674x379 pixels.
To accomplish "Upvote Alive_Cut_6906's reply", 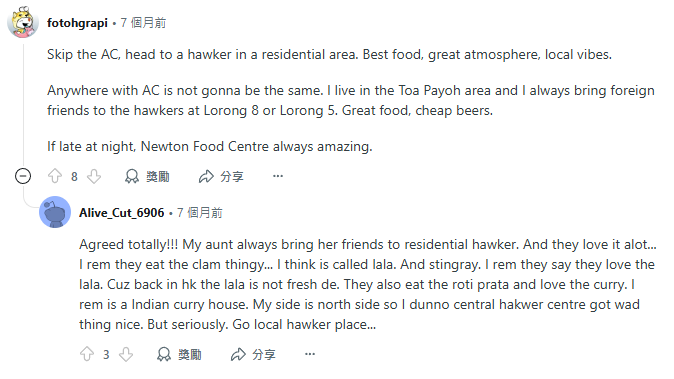I will tap(87, 354).
